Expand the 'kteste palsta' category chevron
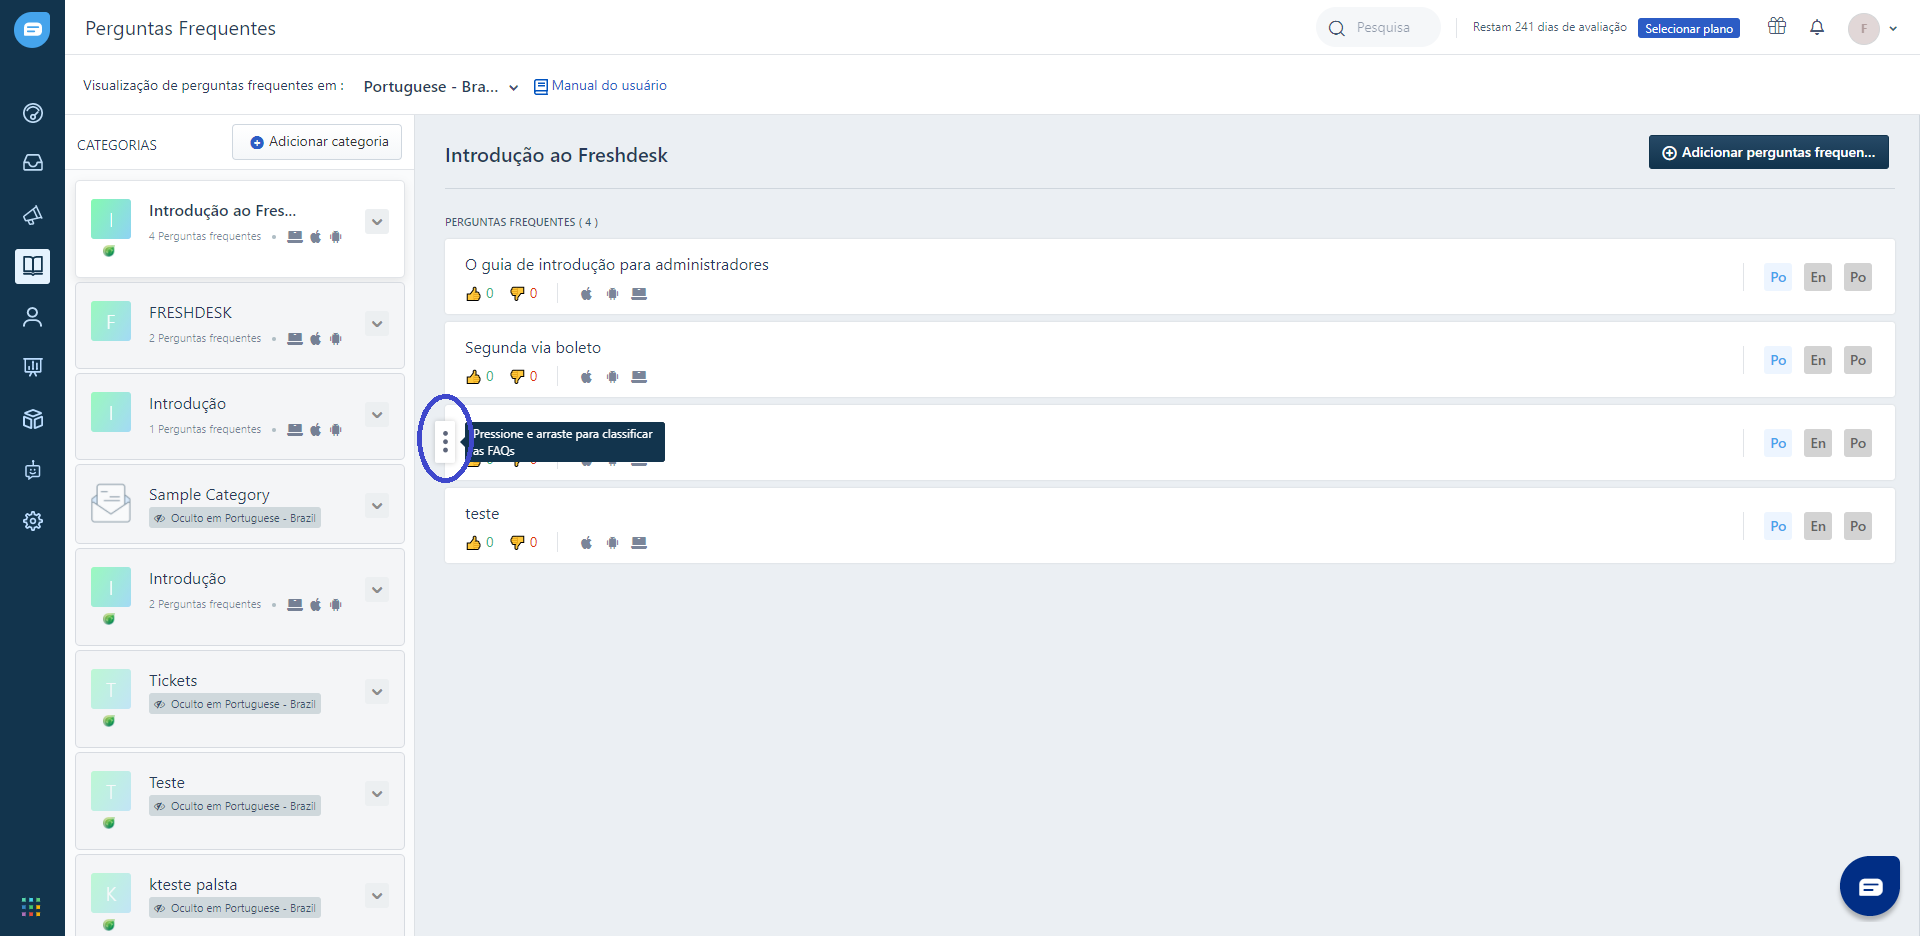The height and width of the screenshot is (936, 1920). point(377,896)
